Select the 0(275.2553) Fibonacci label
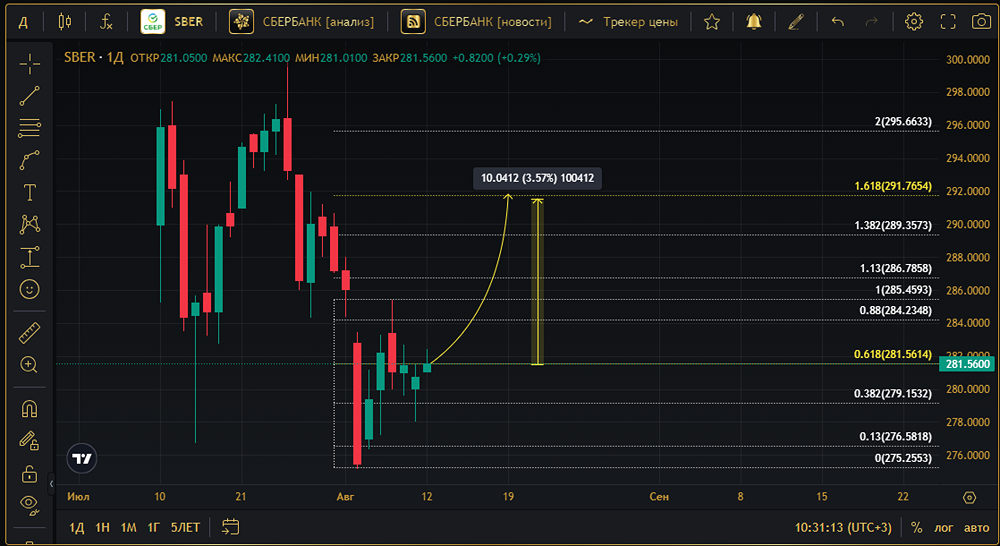 point(903,458)
